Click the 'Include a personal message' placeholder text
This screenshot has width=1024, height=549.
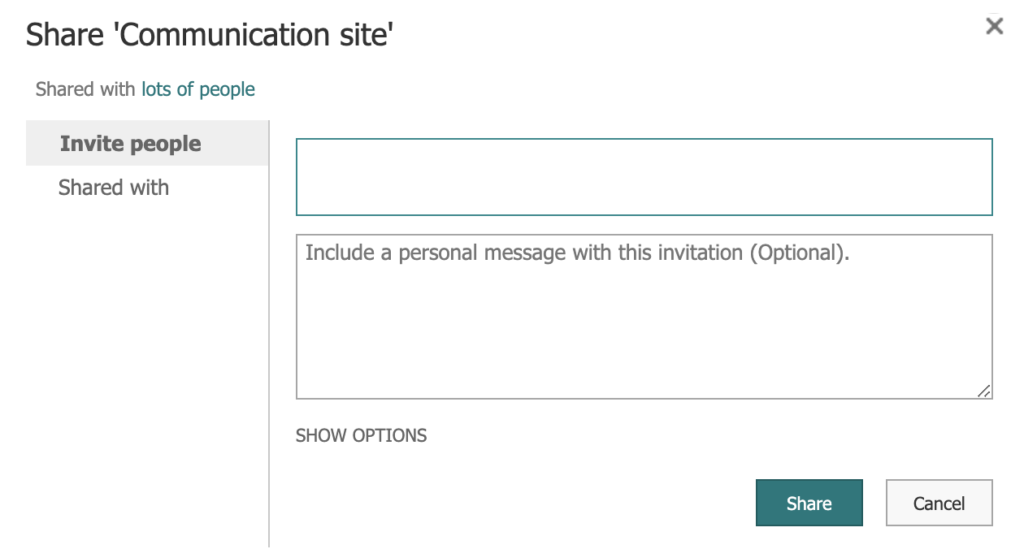click(577, 253)
